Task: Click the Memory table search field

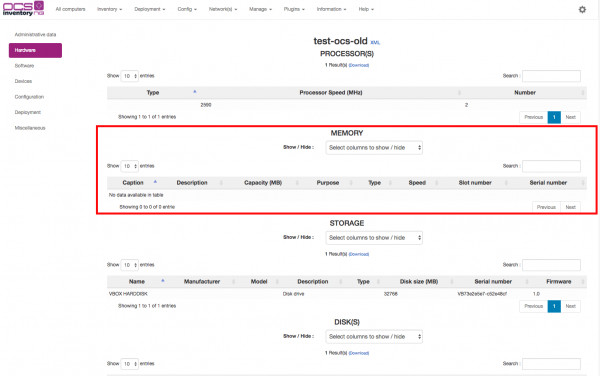Action: click(x=551, y=166)
